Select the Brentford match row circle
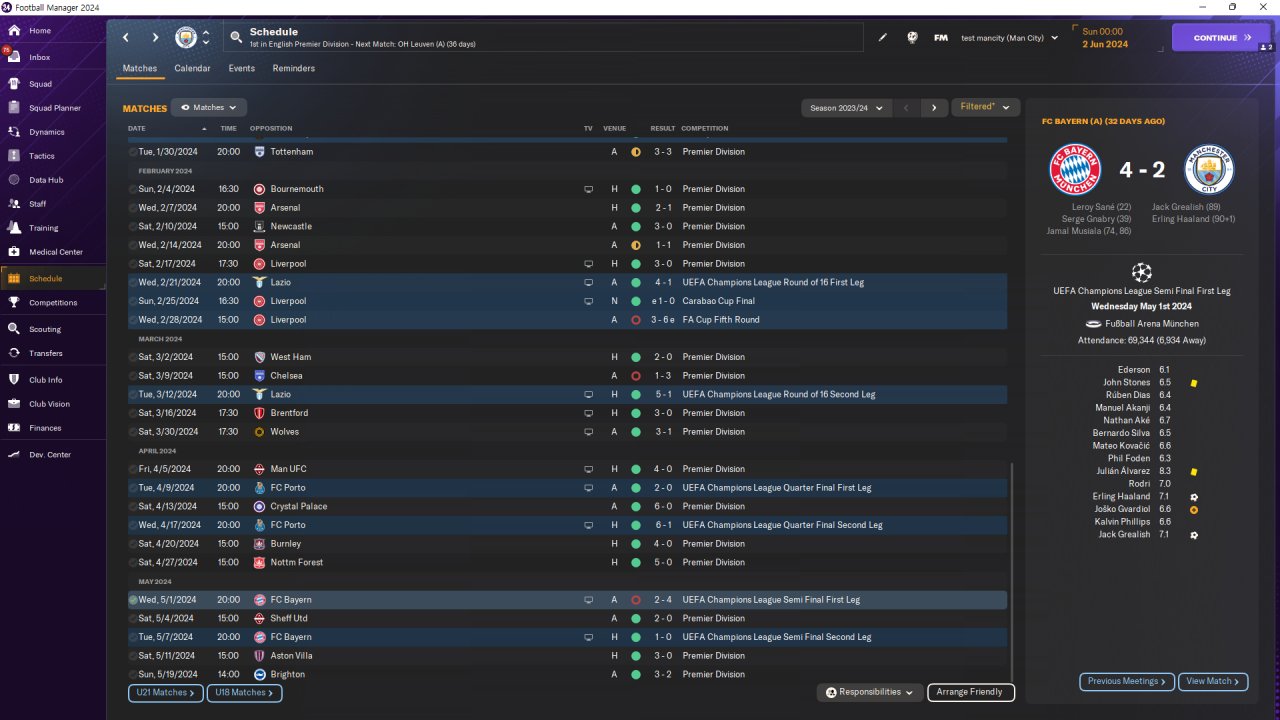Viewport: 1280px width, 720px height. [x=133, y=413]
